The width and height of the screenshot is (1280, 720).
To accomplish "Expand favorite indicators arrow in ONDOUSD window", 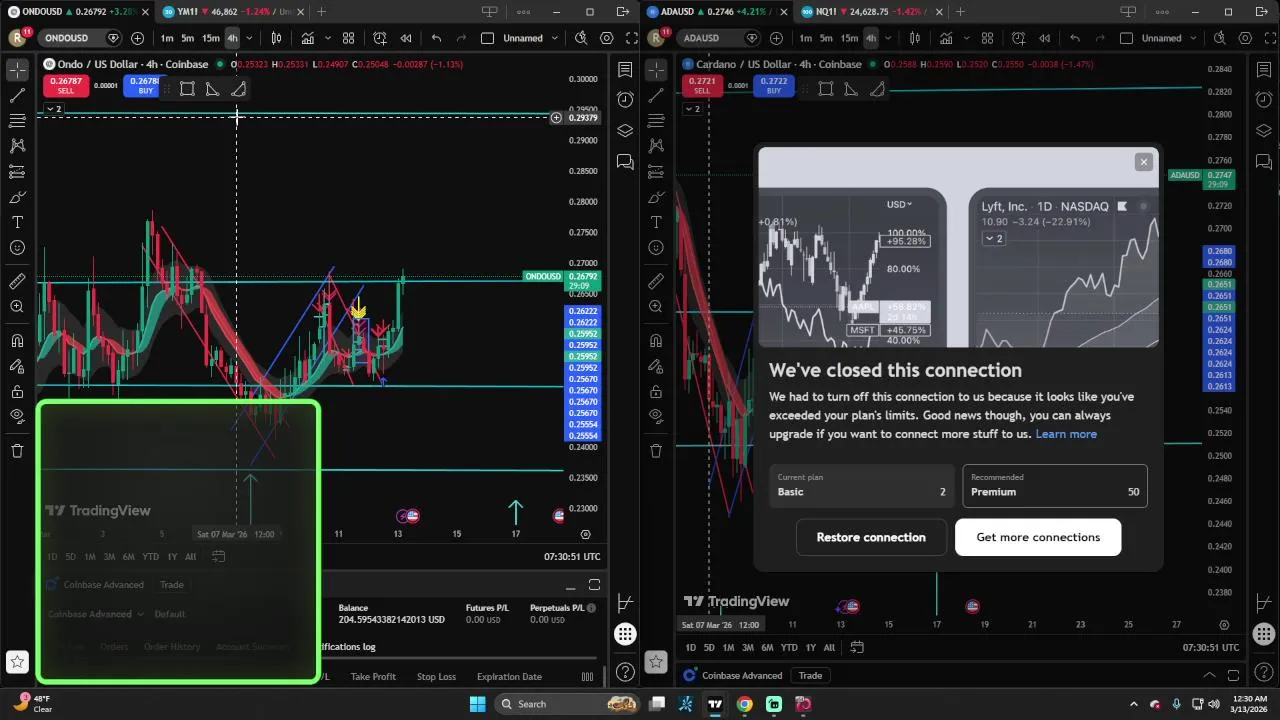I will point(327,38).
